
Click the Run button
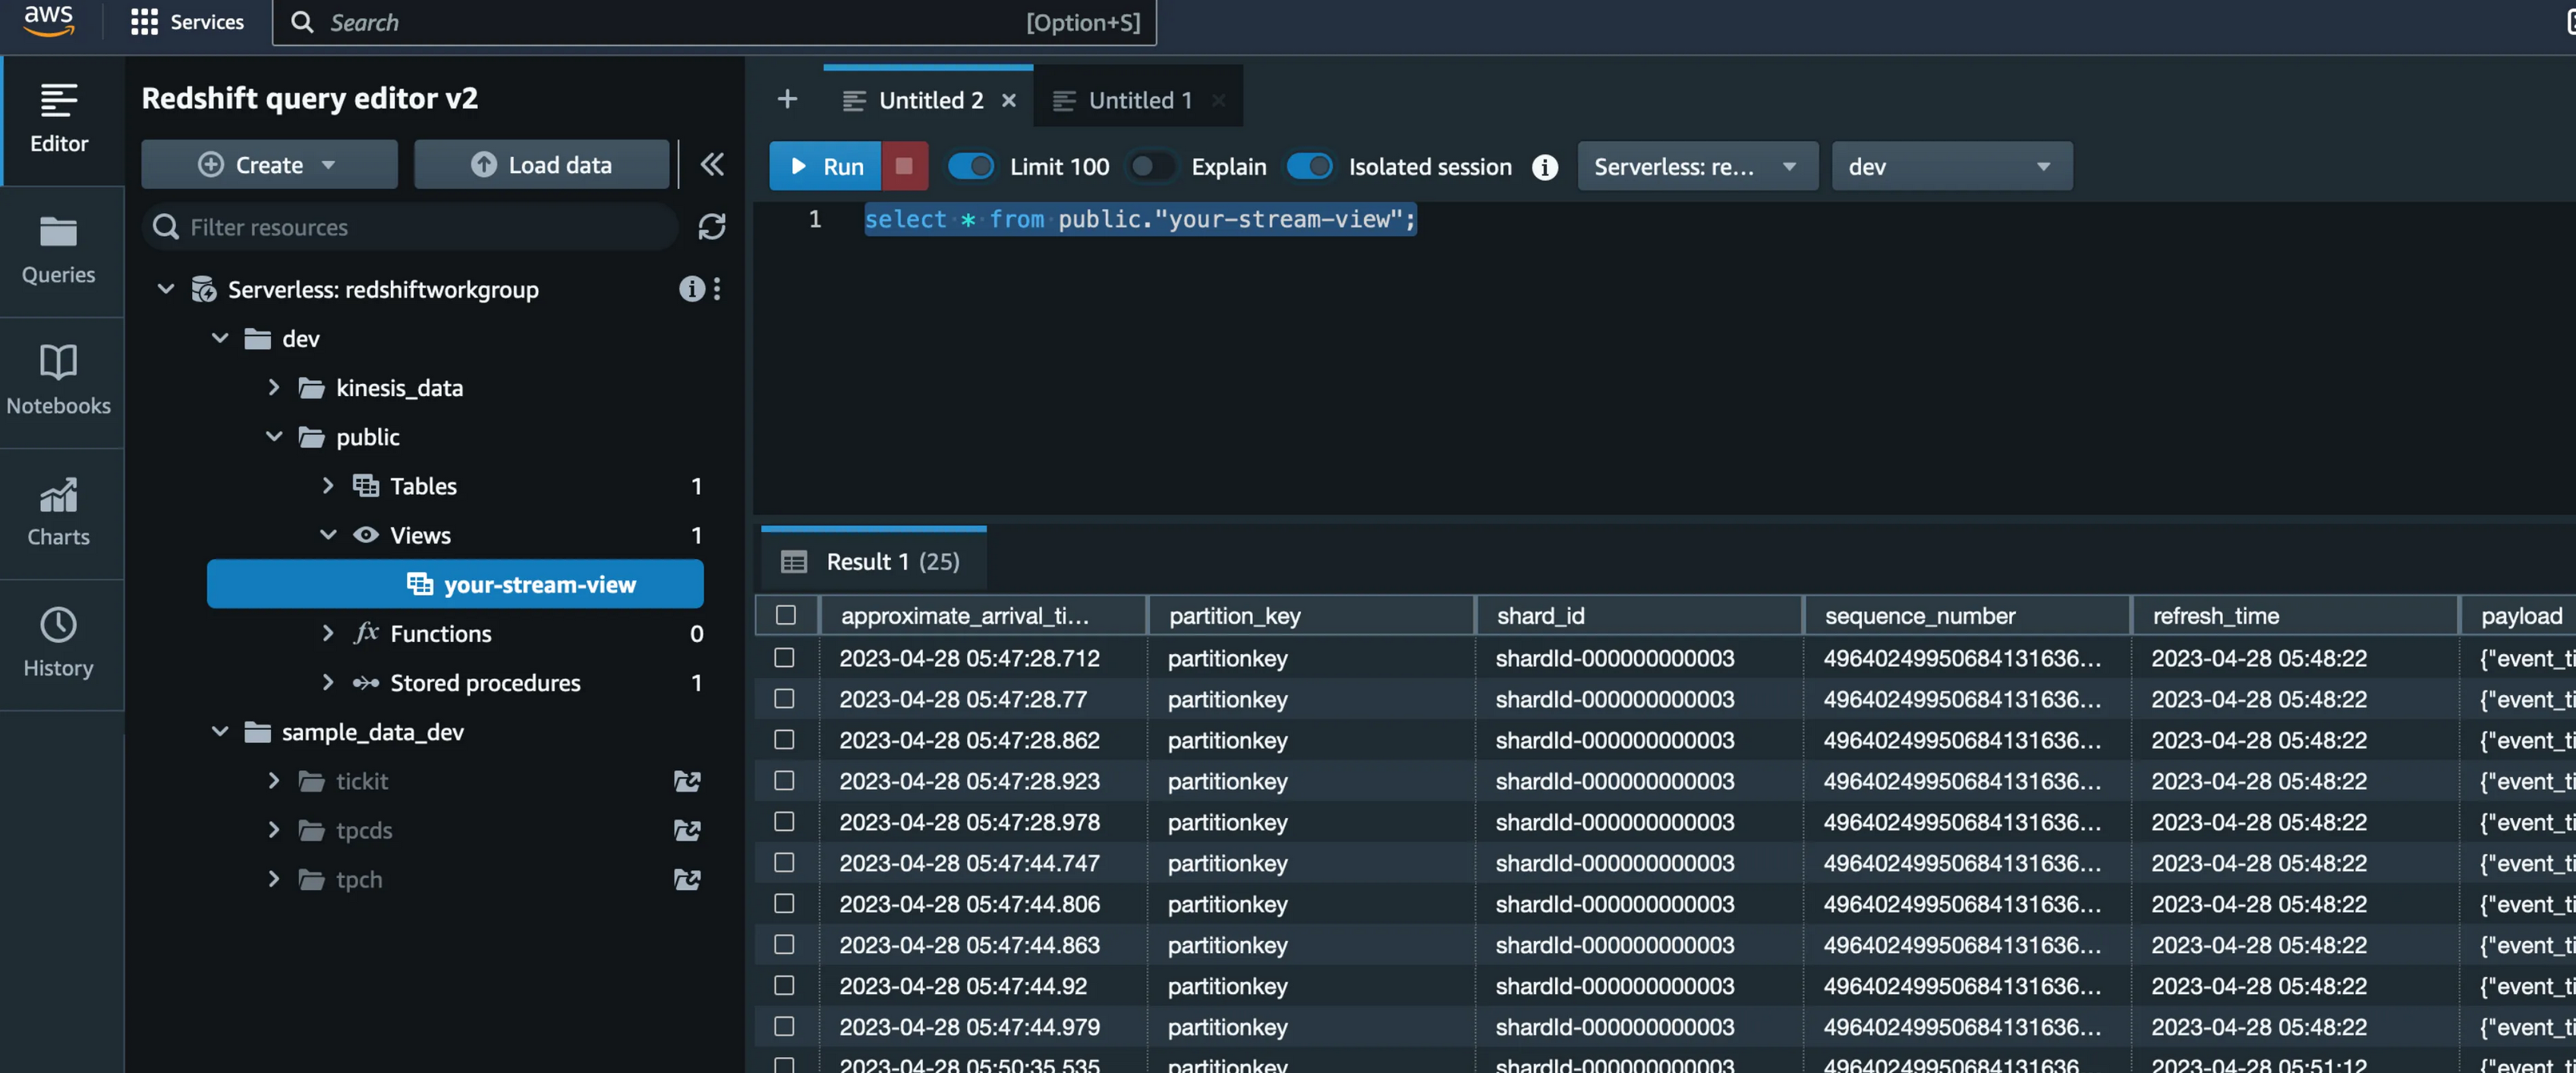[x=825, y=166]
